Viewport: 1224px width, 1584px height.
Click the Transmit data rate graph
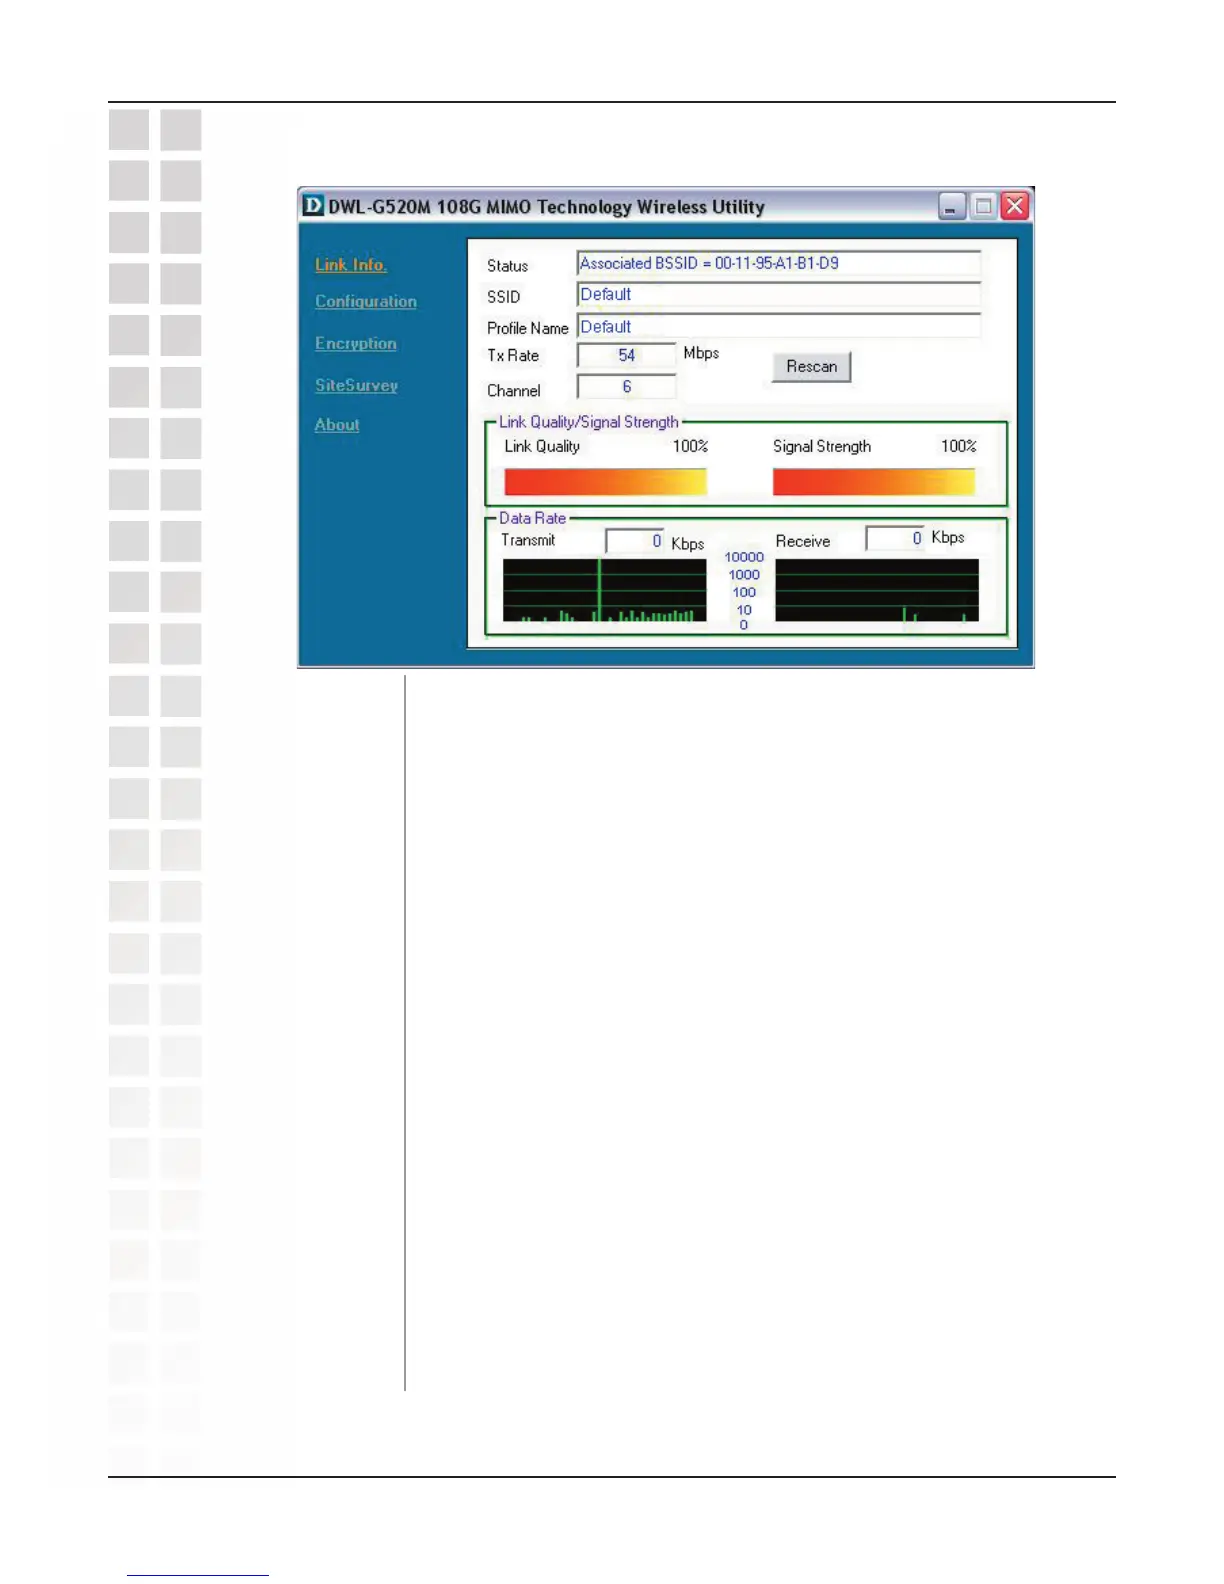(604, 590)
